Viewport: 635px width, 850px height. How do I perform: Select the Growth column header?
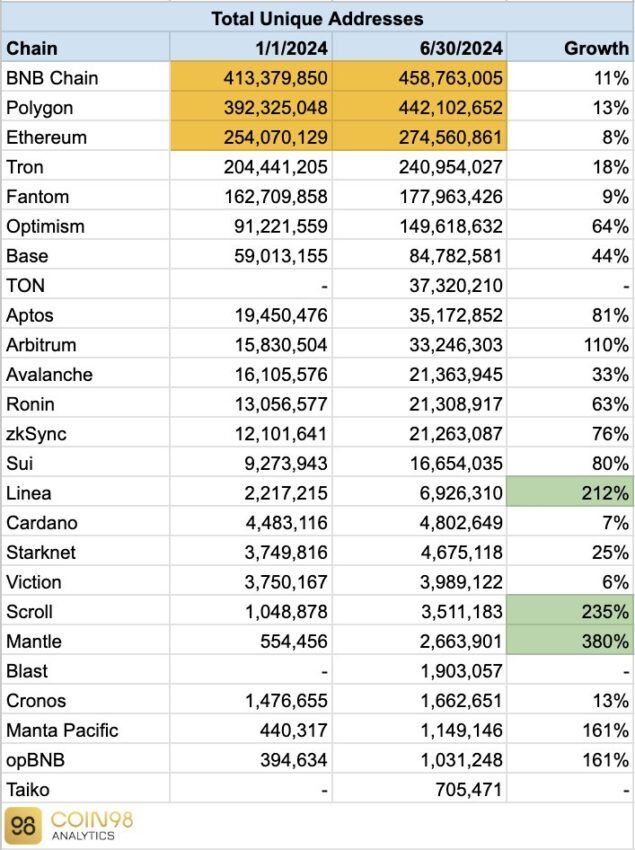570,48
